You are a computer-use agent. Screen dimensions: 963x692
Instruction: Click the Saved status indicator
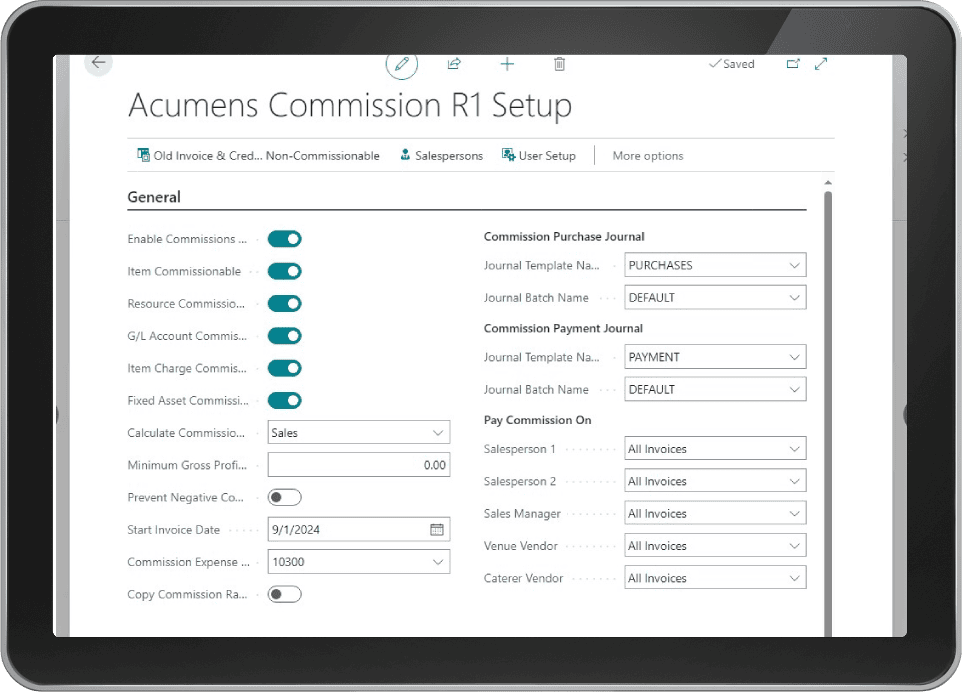731,64
